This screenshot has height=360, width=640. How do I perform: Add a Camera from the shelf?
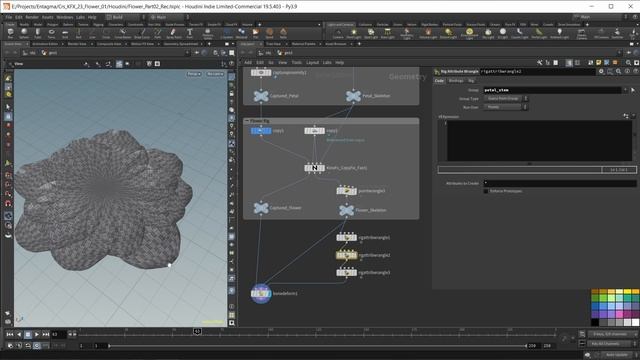pyautogui.click(x=338, y=33)
